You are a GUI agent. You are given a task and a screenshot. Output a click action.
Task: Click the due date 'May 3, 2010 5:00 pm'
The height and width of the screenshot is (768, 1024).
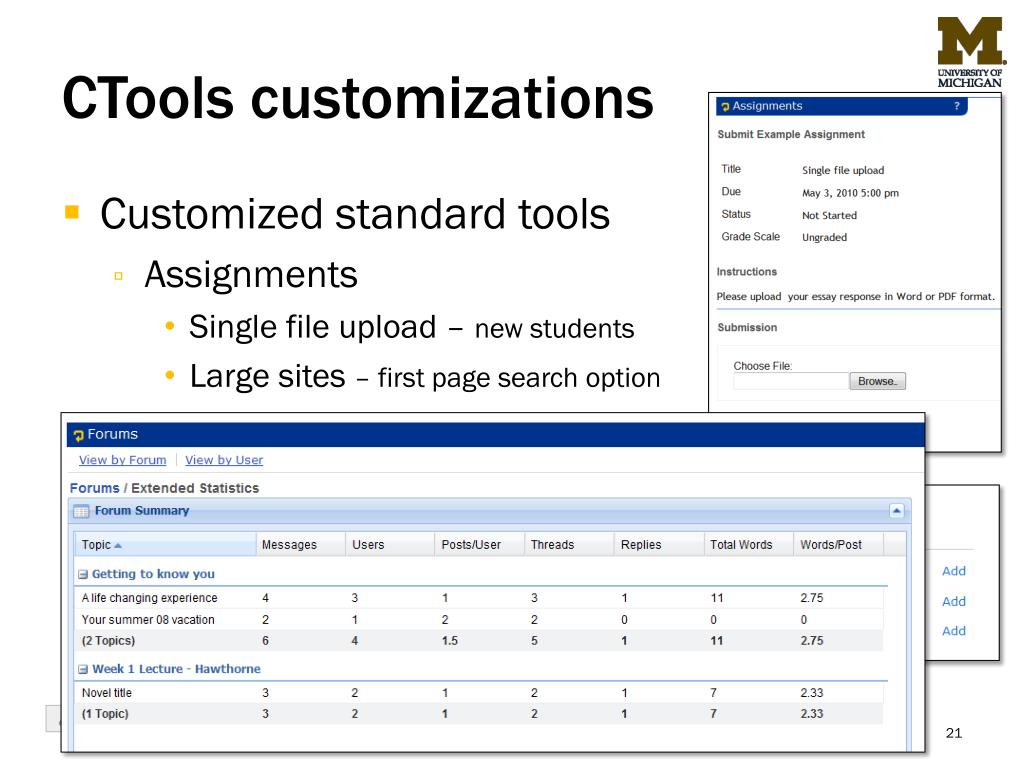[x=850, y=193]
